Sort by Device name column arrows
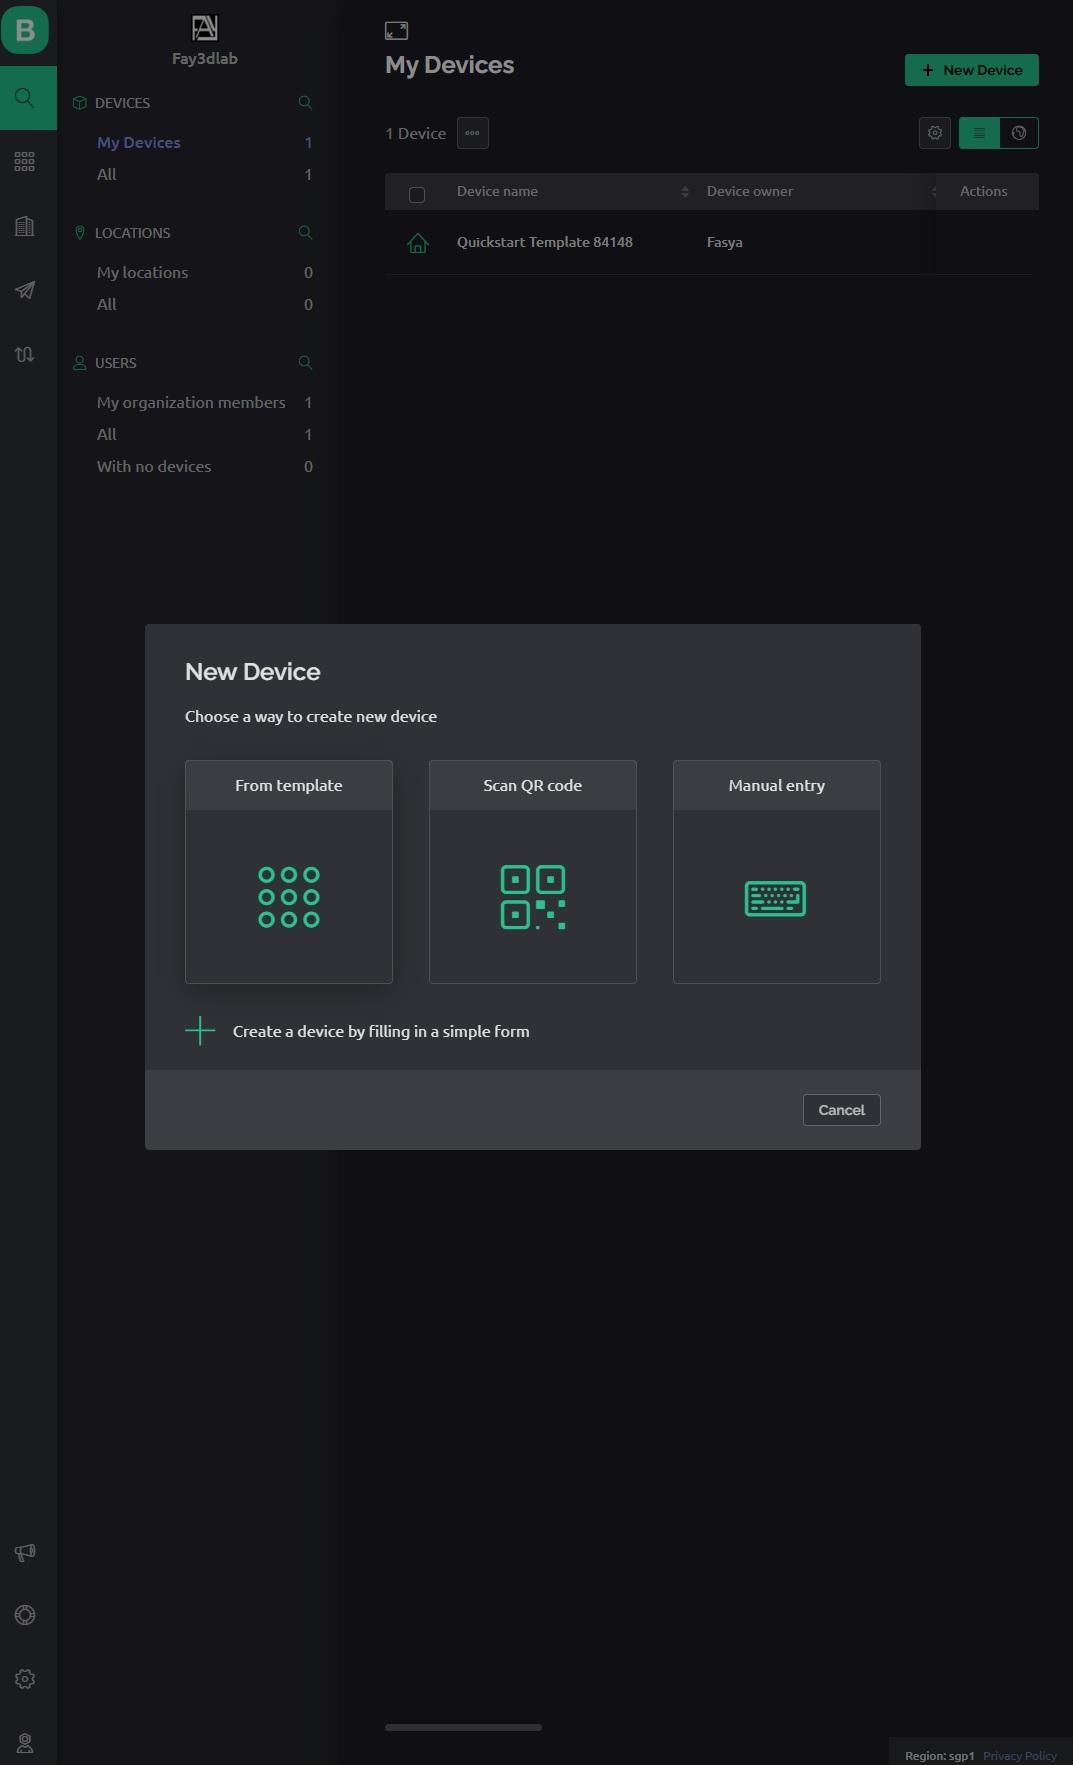Image resolution: width=1073 pixels, height=1765 pixels. tap(685, 192)
